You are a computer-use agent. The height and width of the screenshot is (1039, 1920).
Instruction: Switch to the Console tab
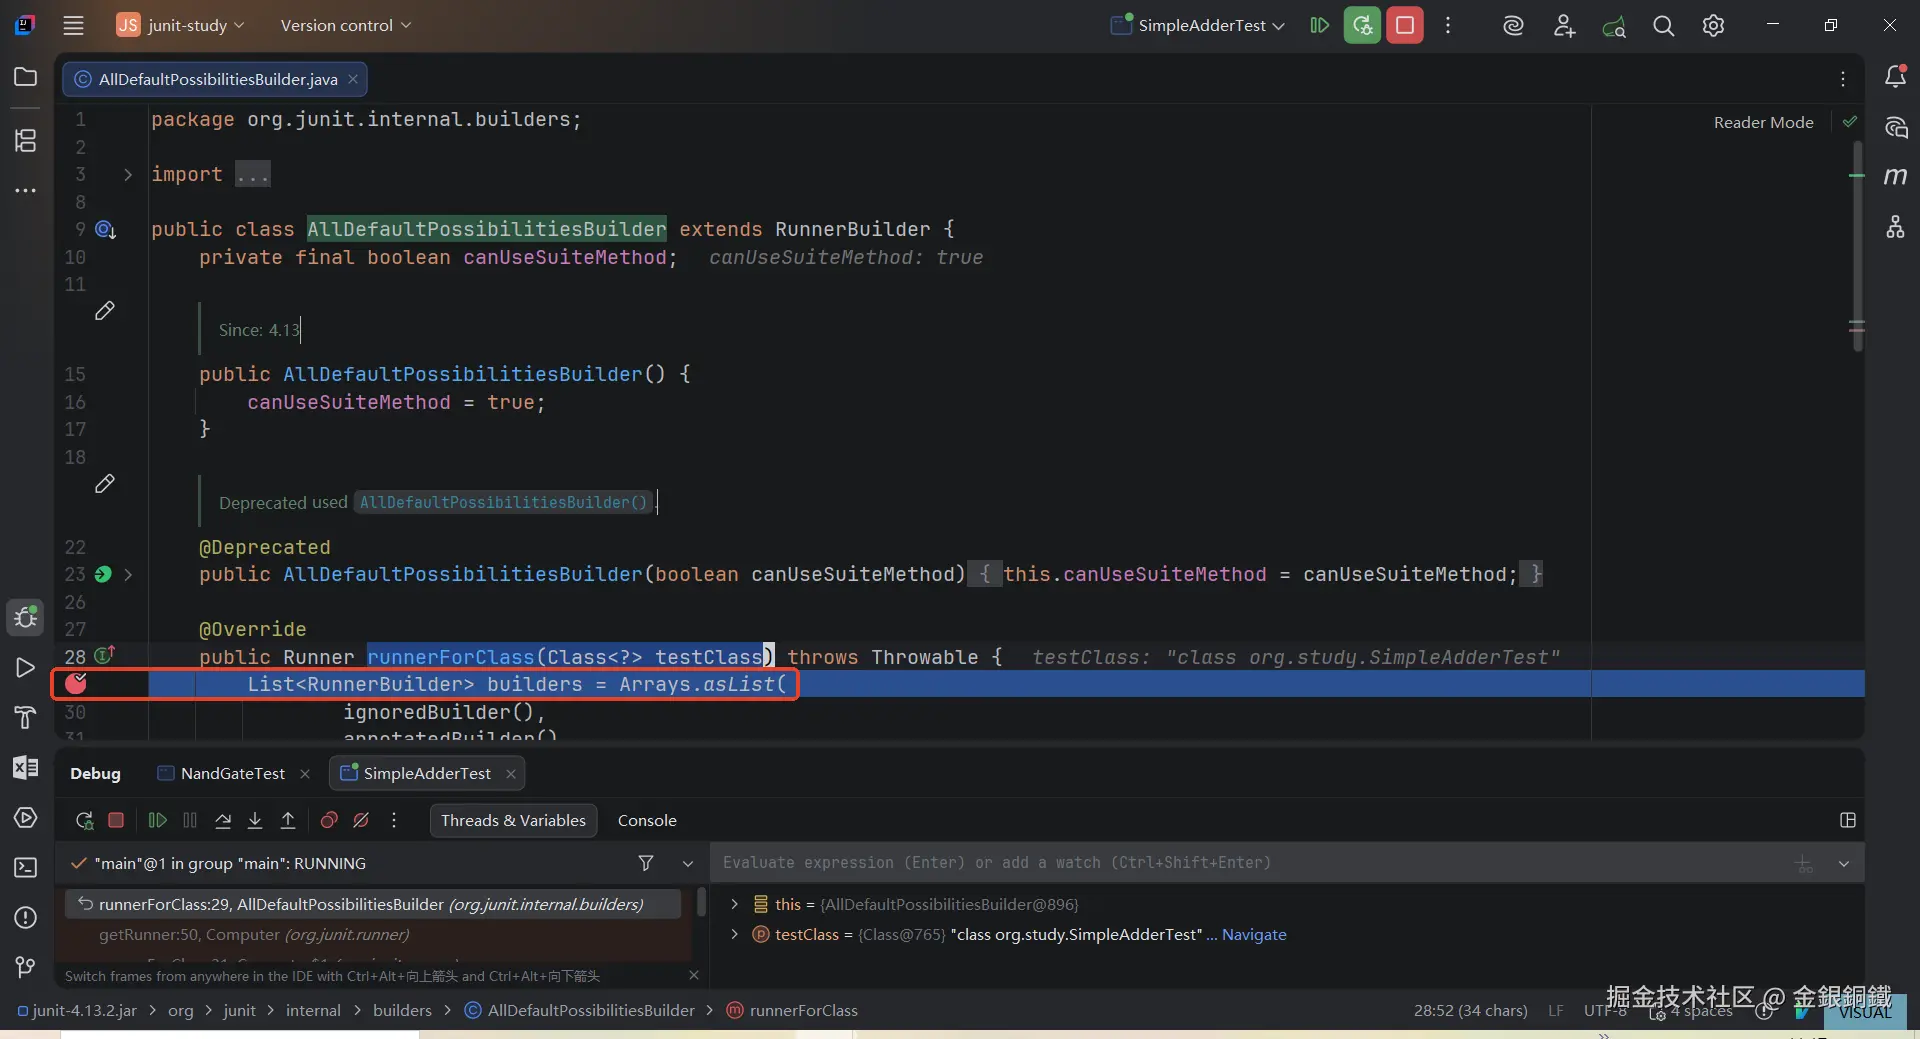tap(647, 821)
